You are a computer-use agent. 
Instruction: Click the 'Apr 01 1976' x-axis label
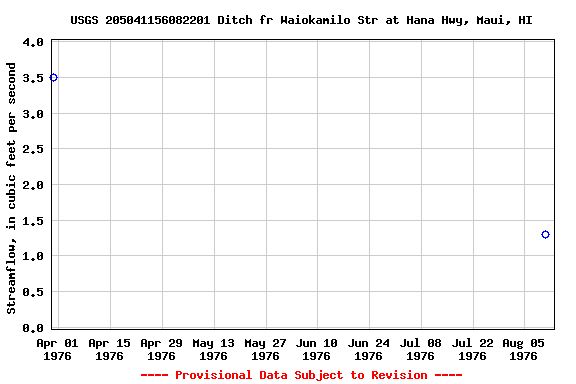click(57, 349)
